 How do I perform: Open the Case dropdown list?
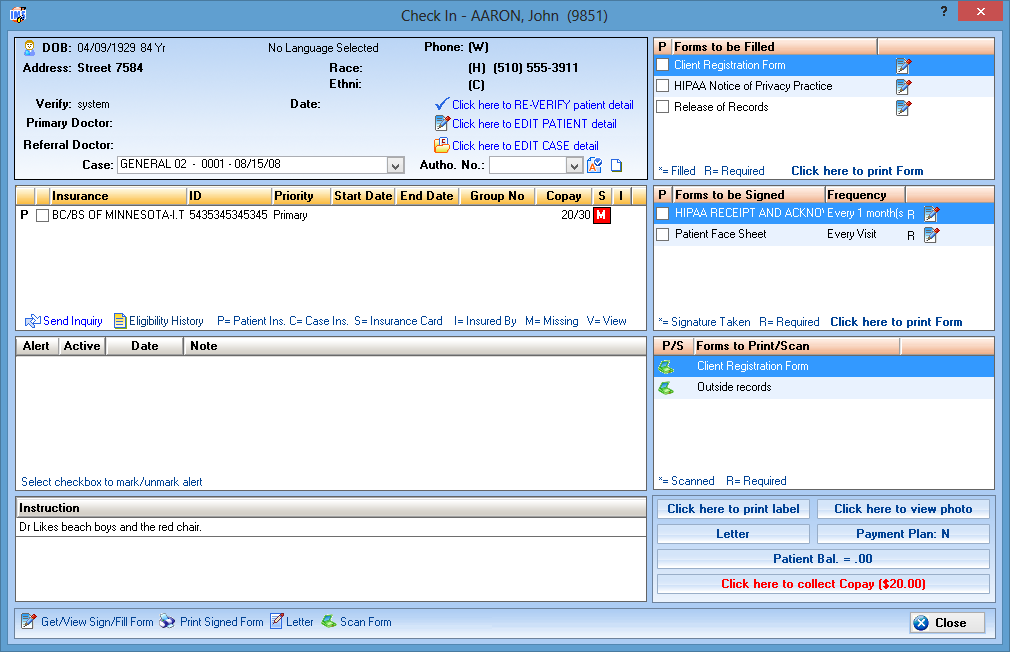pos(395,166)
